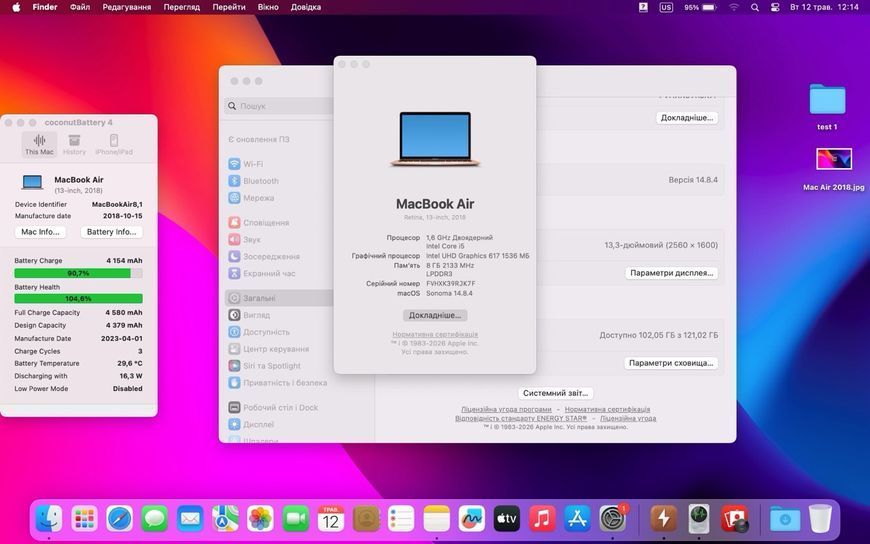Screen dimensions: 870x544
Task: Open the Apple menu
Action: (16, 7)
